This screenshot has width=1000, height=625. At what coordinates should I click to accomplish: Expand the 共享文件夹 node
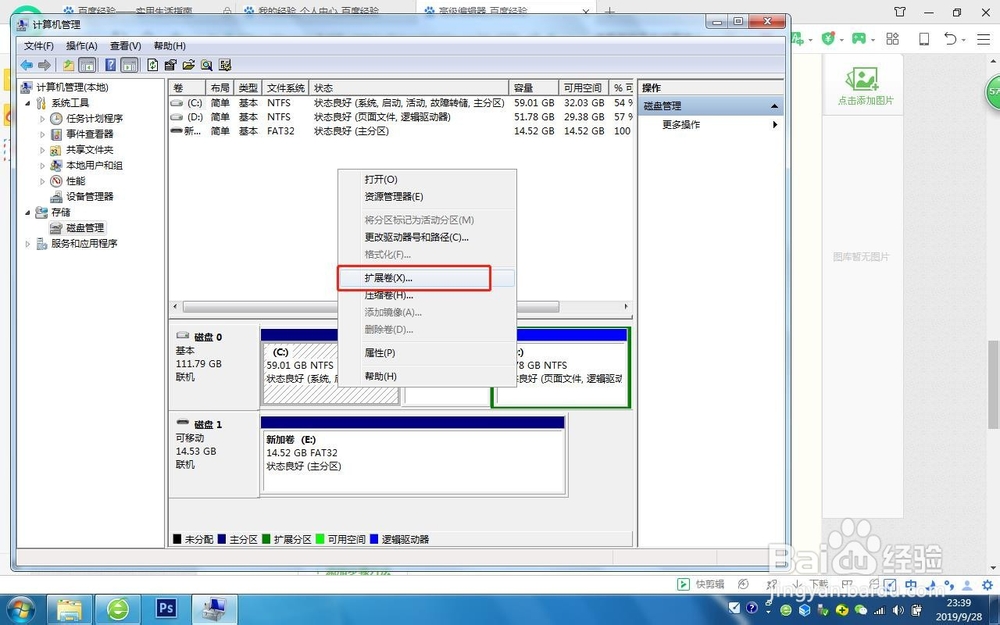click(43, 150)
